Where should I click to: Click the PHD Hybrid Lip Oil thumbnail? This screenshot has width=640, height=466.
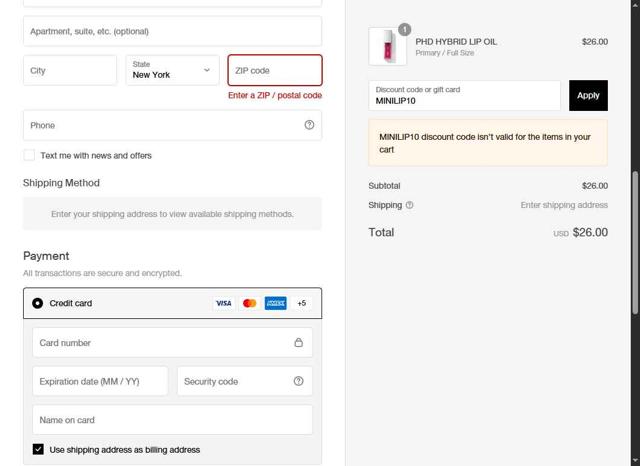tap(387, 47)
